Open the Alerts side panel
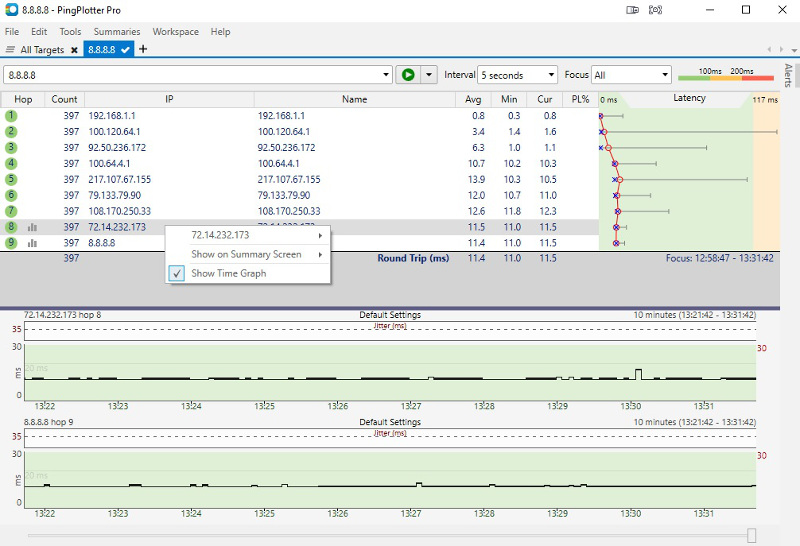The width and height of the screenshot is (800, 546). tap(789, 76)
